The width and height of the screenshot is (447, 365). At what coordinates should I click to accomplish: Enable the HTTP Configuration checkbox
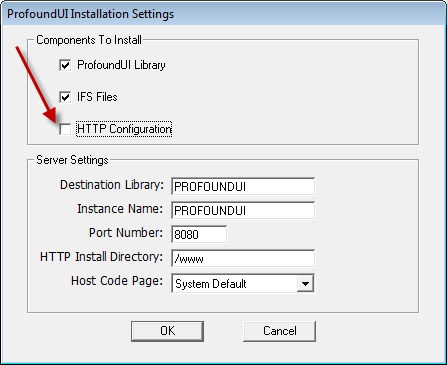pos(65,129)
